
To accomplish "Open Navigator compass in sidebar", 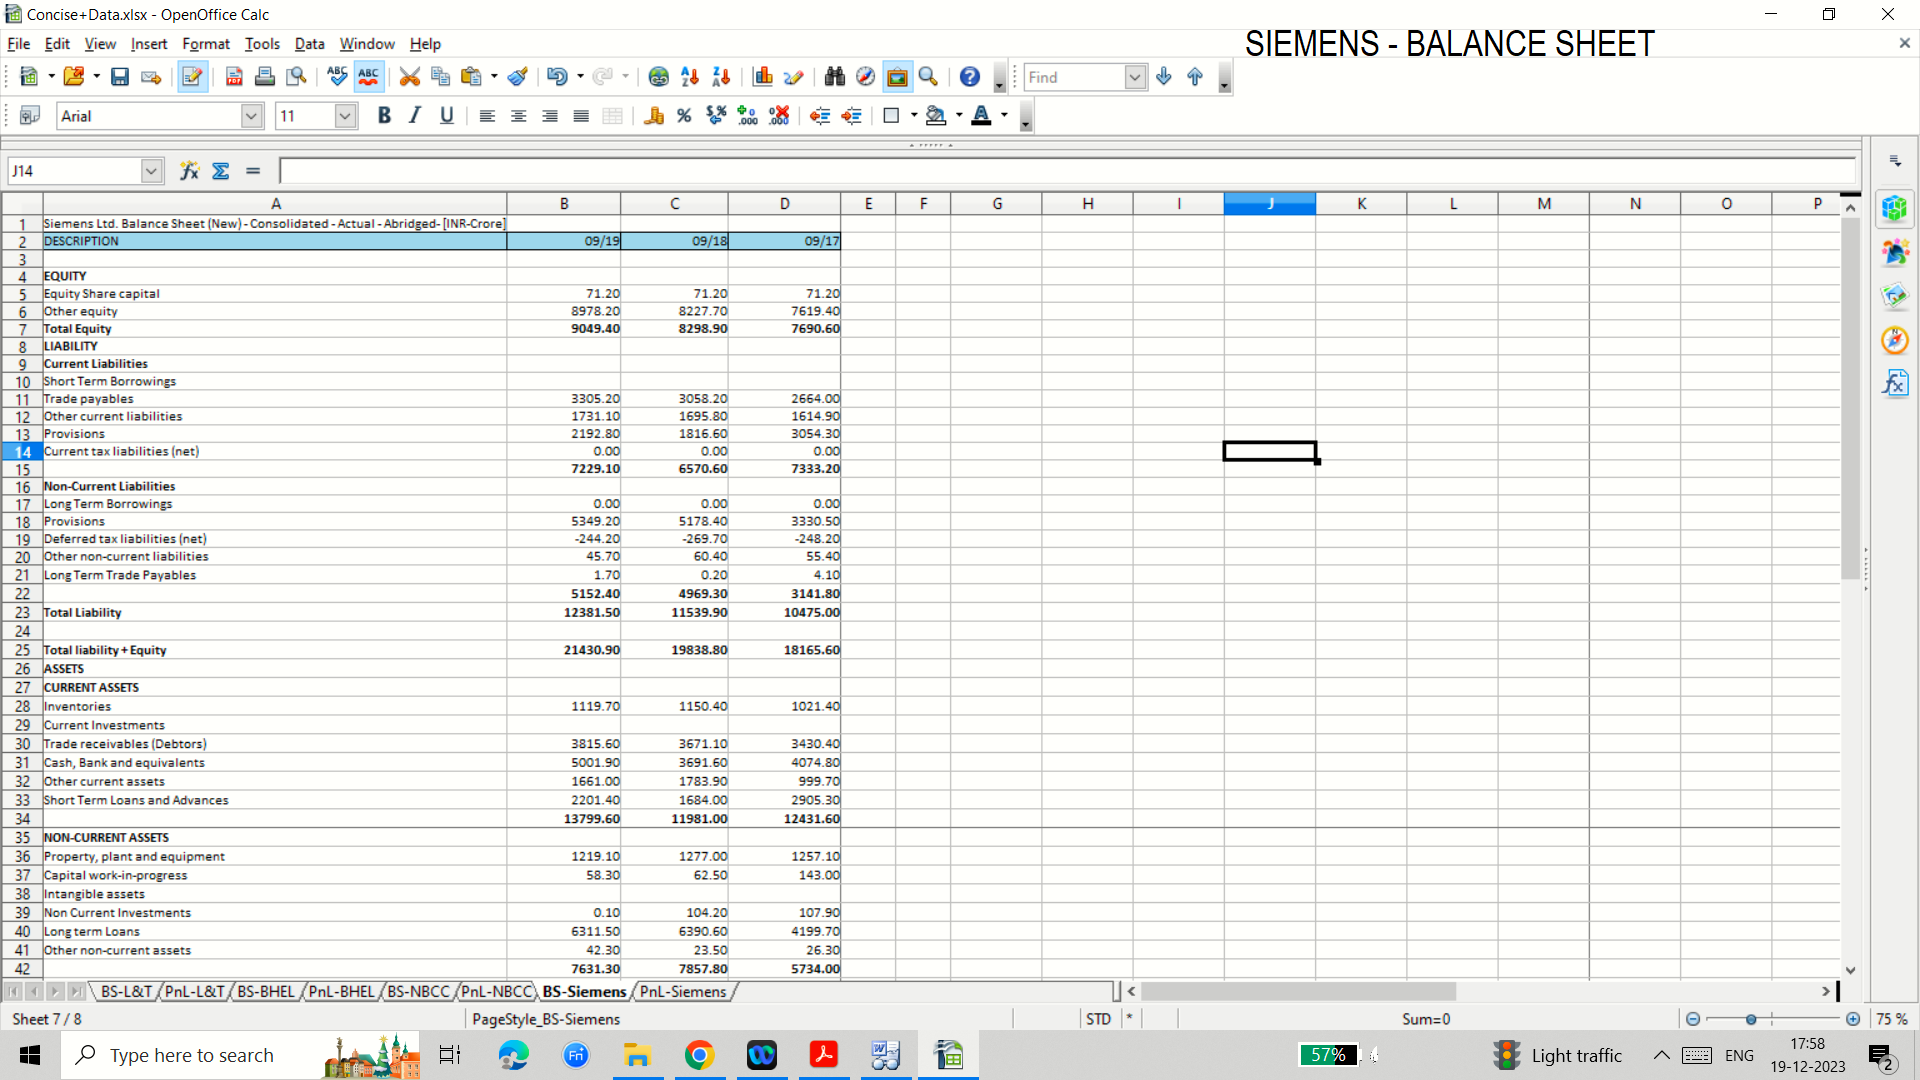I will (1894, 340).
